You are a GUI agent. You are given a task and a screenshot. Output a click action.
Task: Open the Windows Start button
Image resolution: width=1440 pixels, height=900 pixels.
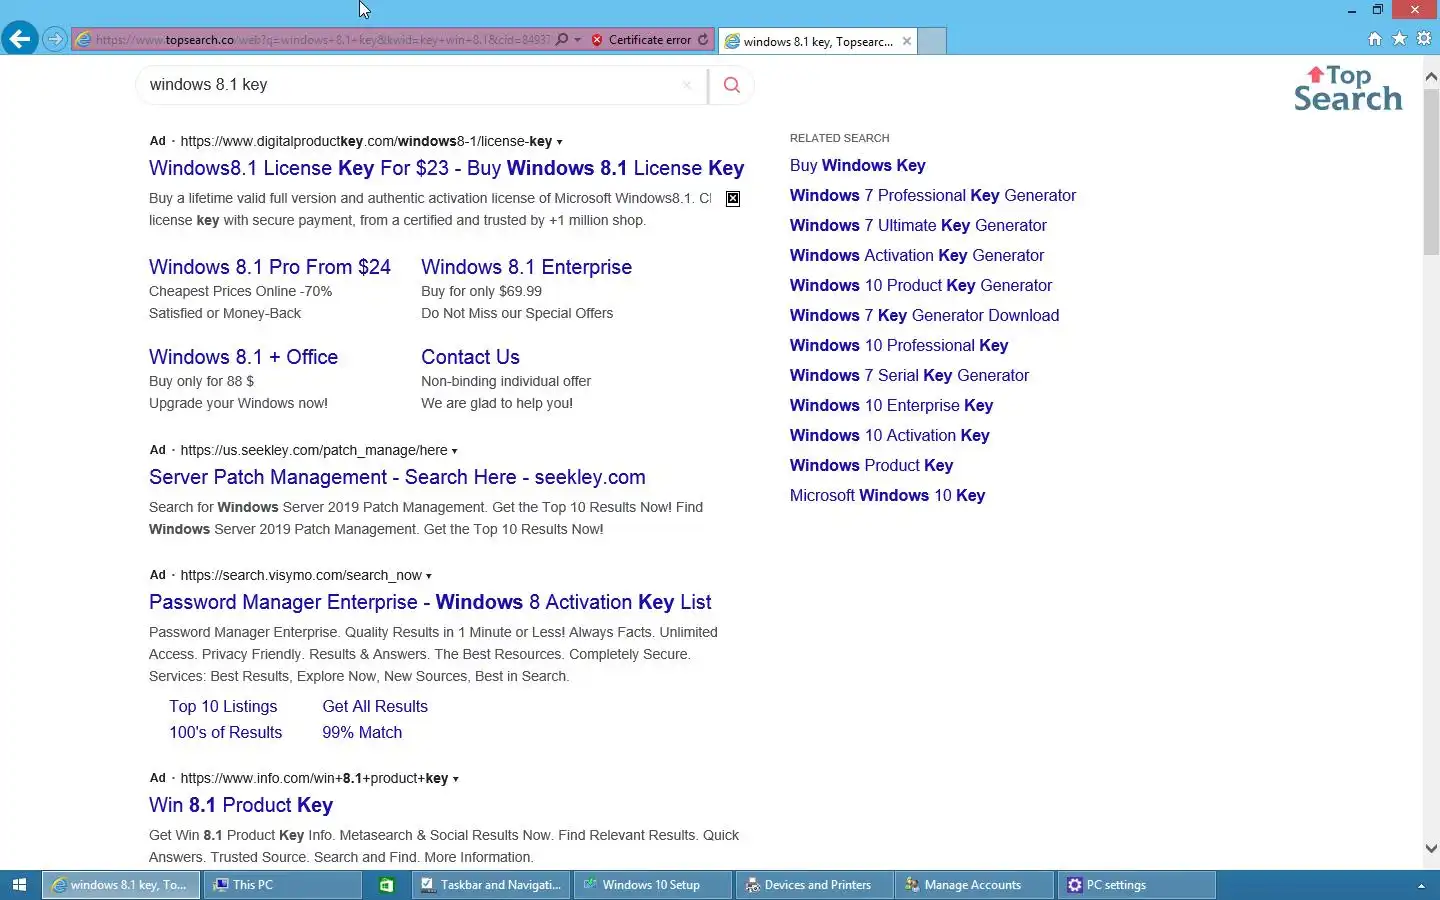point(19,885)
